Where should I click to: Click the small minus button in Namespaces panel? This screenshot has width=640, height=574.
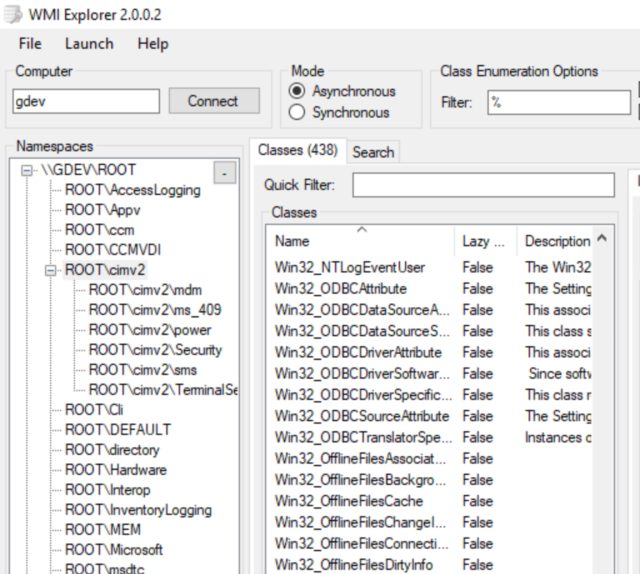(224, 173)
